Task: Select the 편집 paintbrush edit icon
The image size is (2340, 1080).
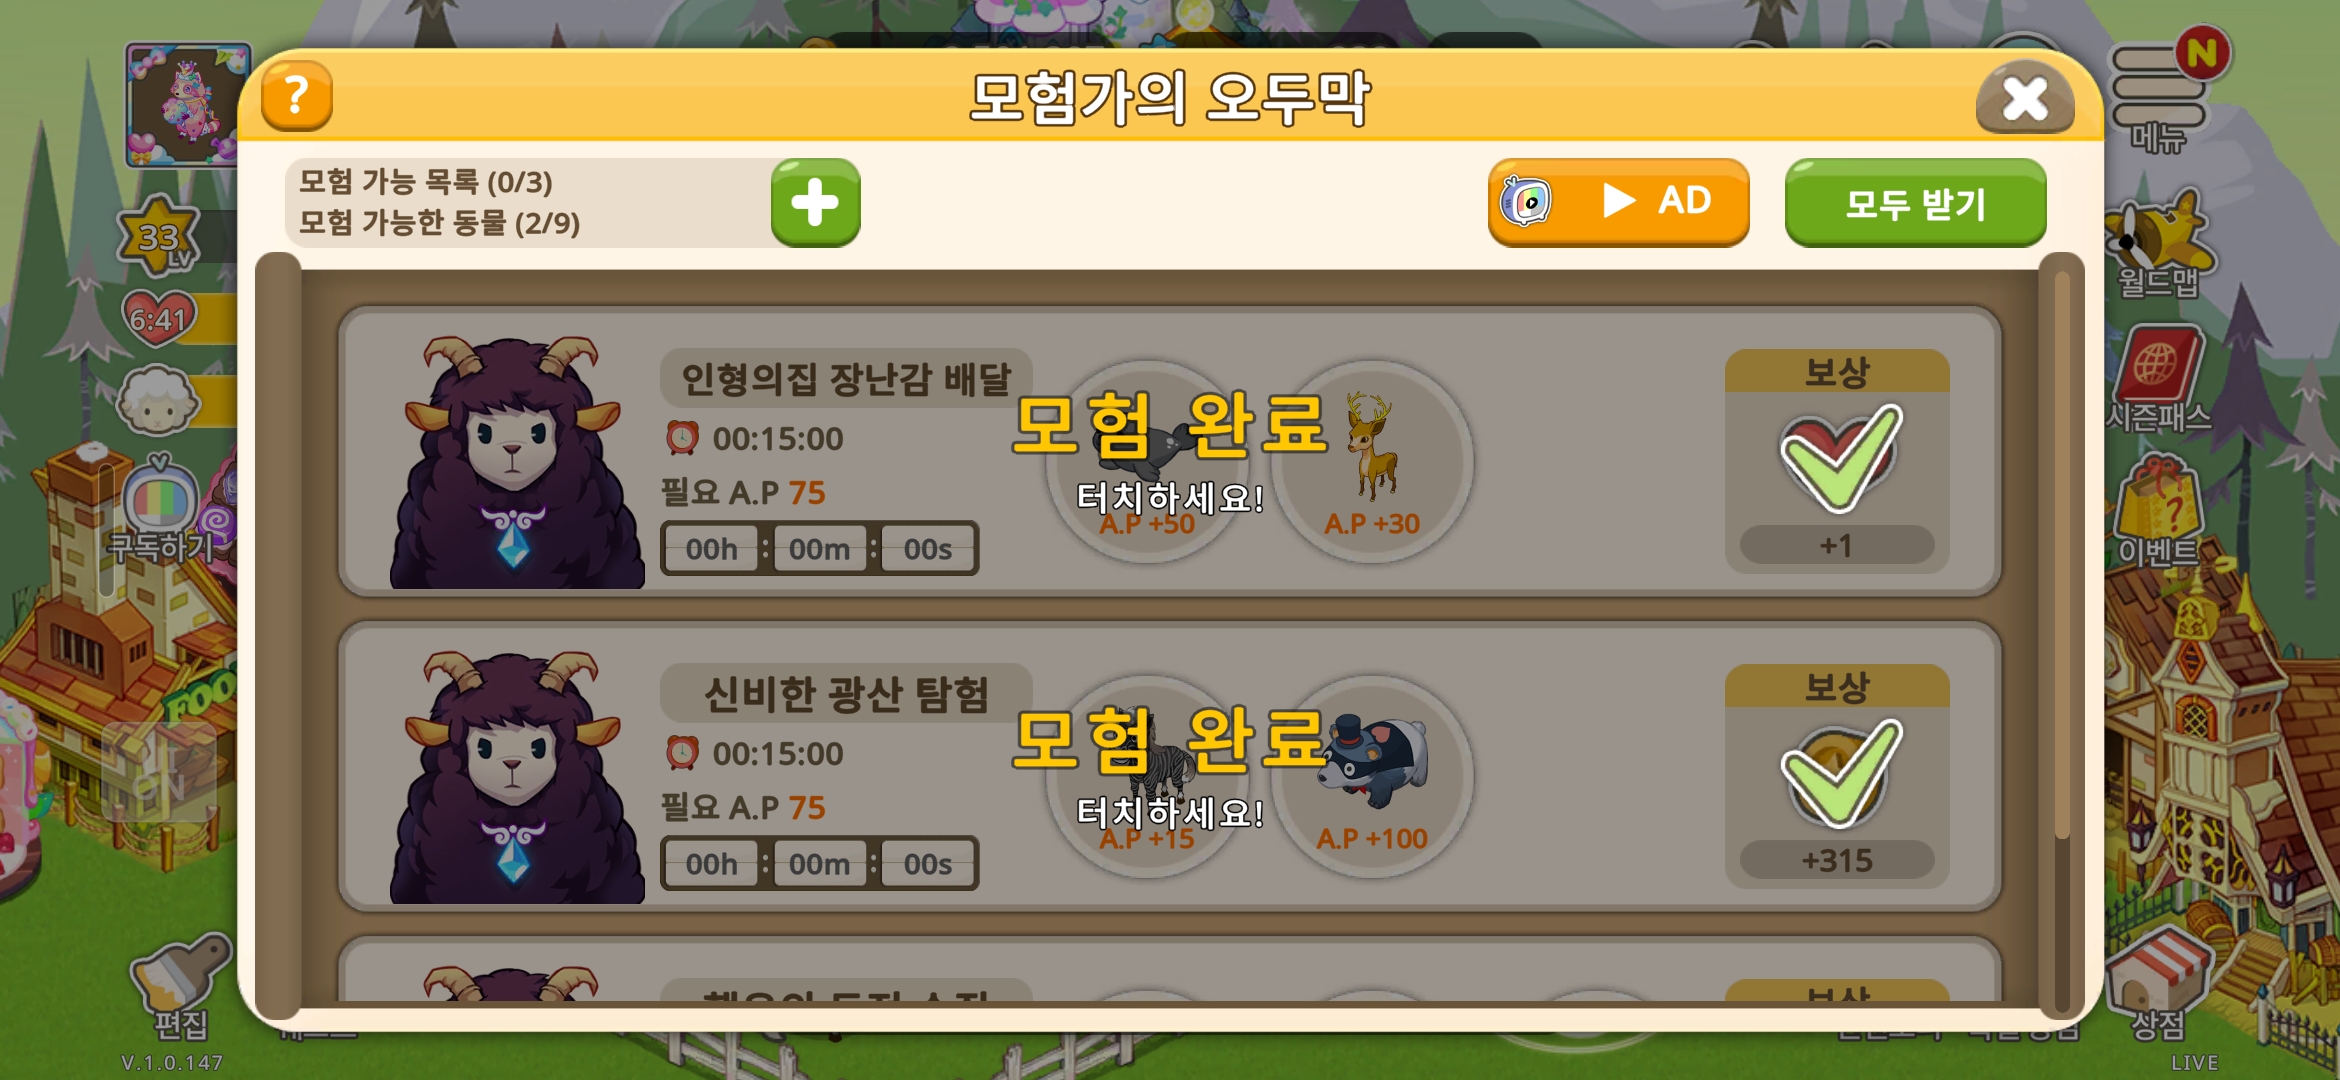Action: pyautogui.click(x=181, y=985)
